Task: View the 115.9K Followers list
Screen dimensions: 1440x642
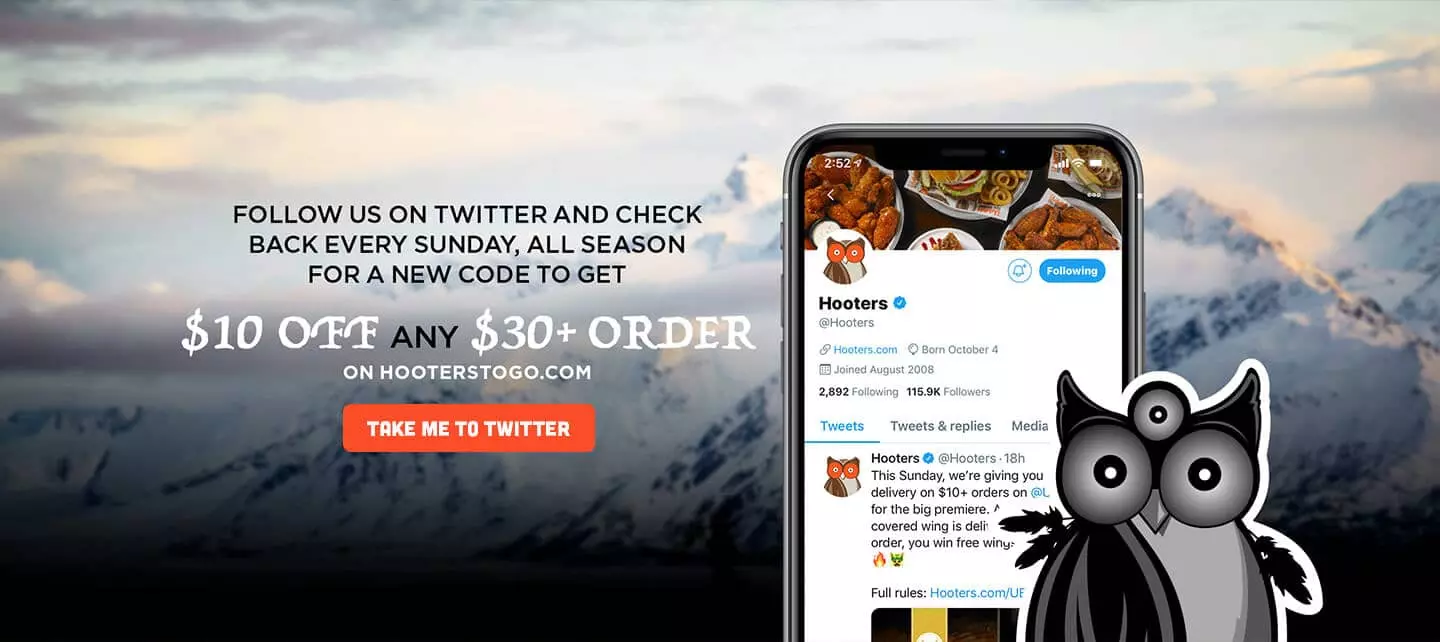Action: pos(948,392)
